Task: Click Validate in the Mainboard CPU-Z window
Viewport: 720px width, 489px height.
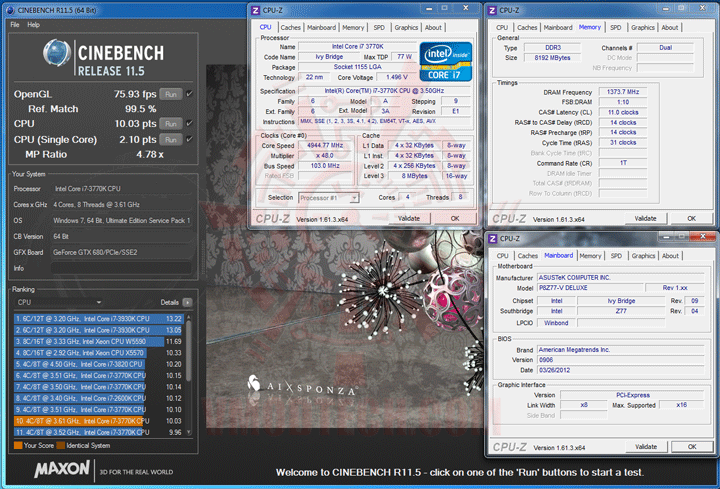Action: [x=646, y=447]
